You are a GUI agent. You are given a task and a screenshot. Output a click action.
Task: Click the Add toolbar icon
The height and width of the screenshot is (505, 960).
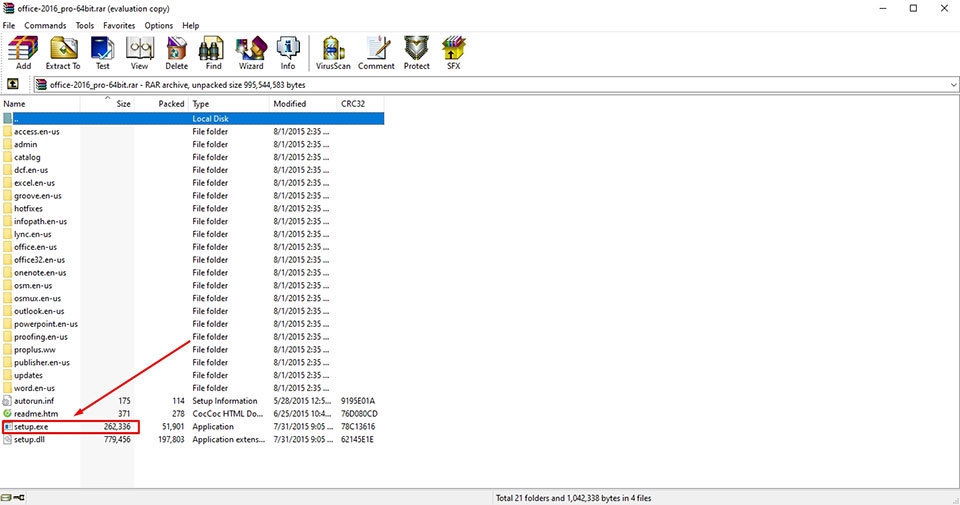click(x=23, y=53)
